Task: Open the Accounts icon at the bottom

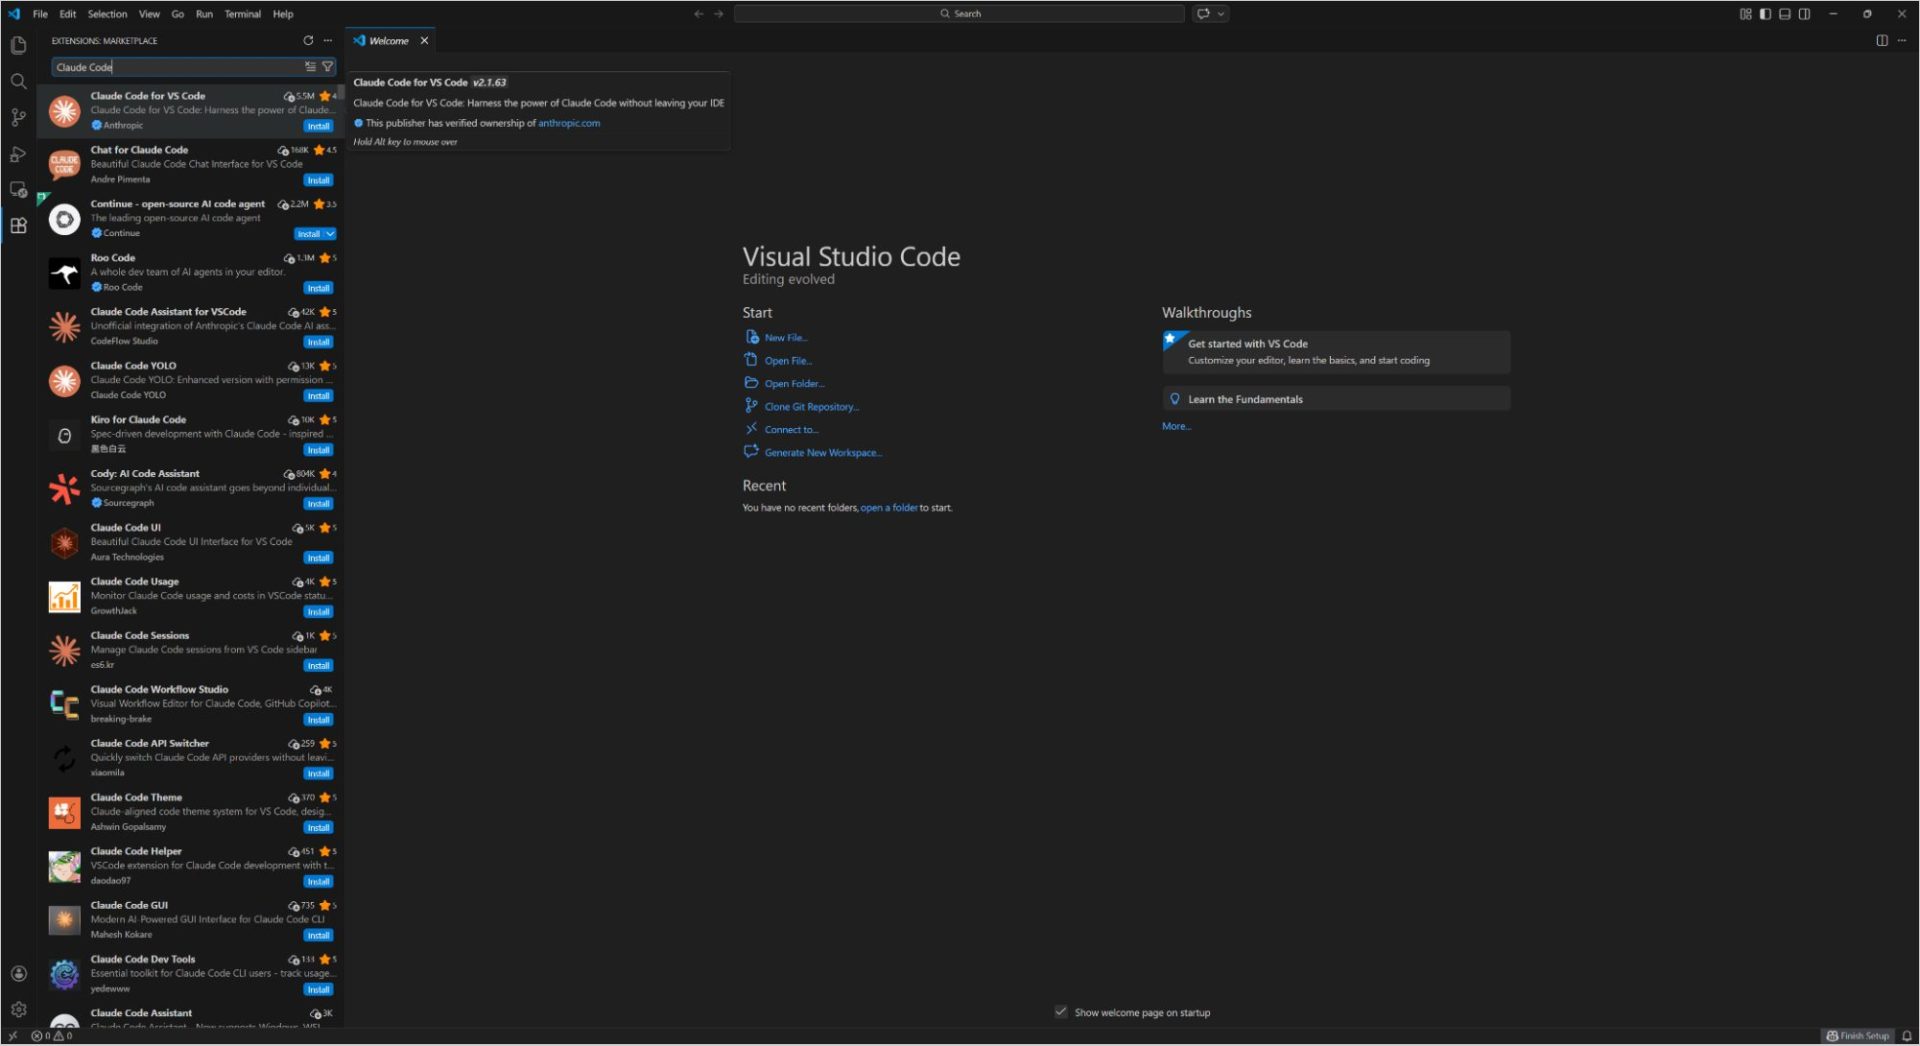Action: tap(18, 973)
